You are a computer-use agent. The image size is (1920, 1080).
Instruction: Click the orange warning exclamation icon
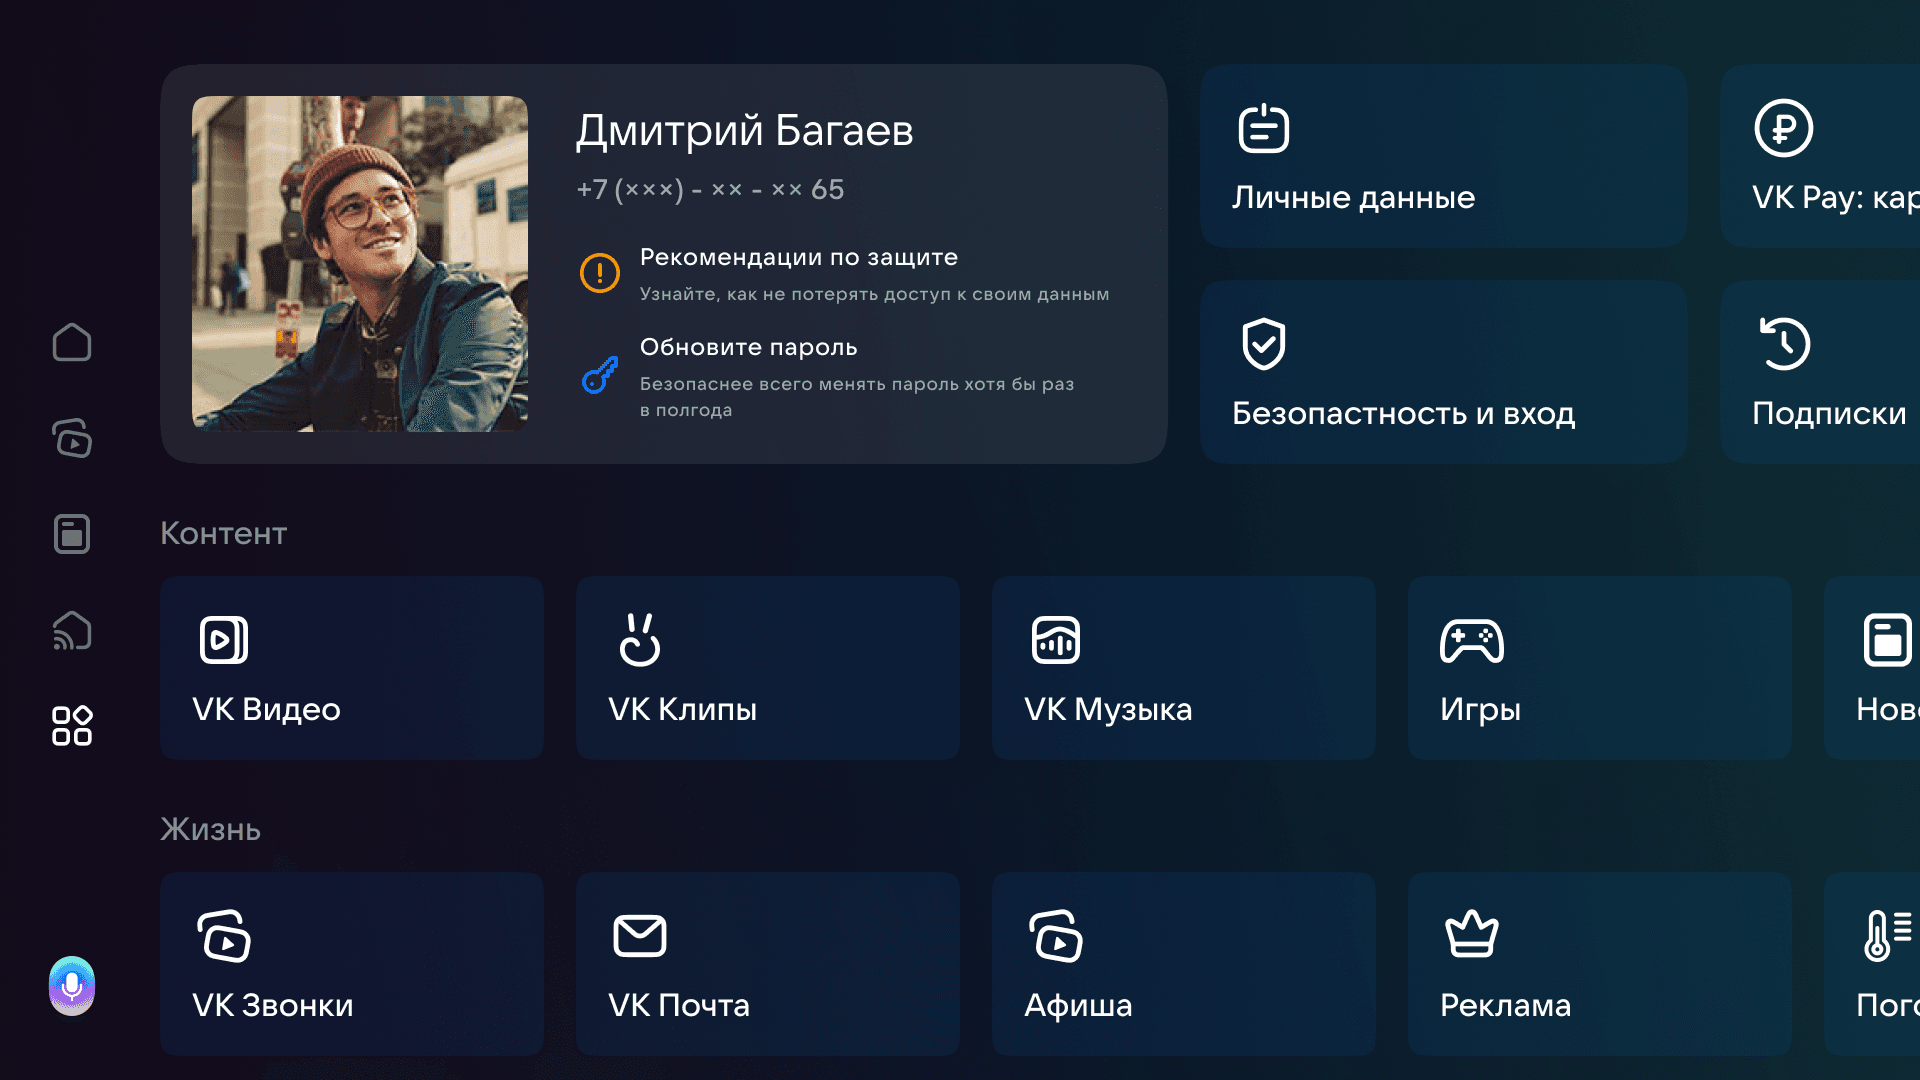click(x=600, y=272)
